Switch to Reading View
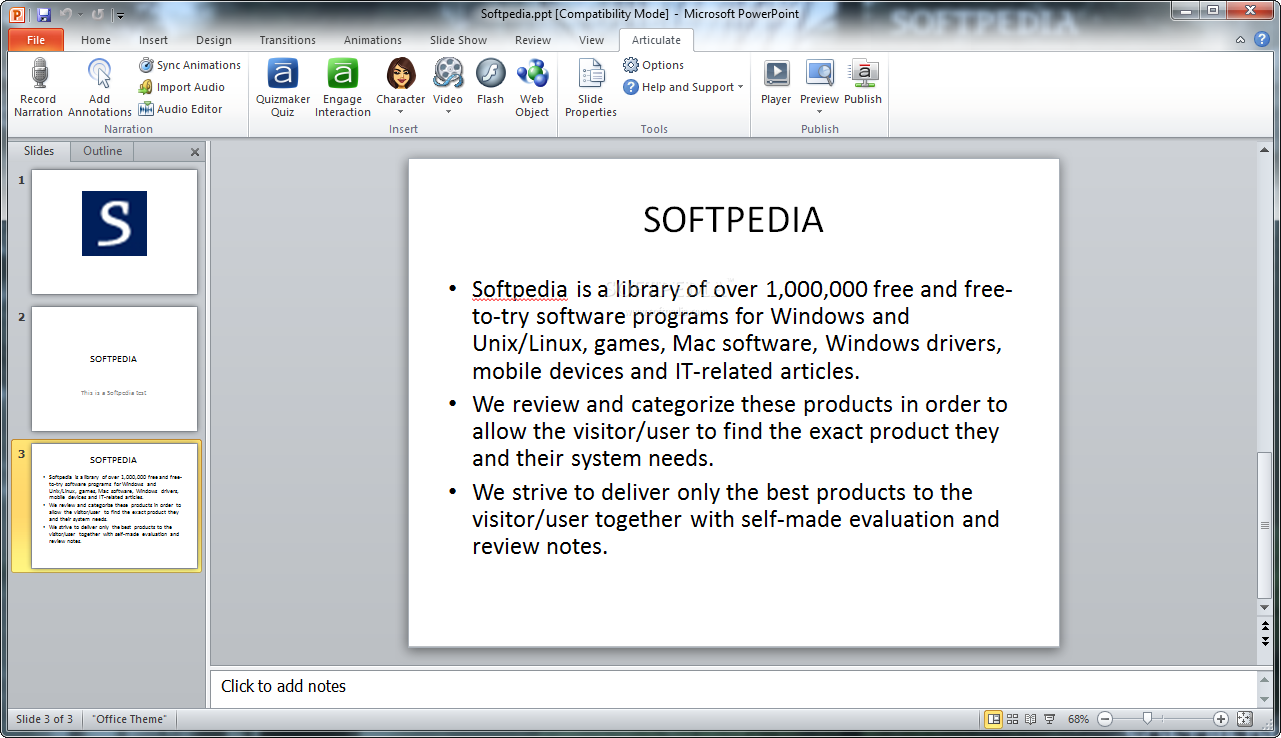Viewport: 1281px width, 738px height. tap(1030, 719)
